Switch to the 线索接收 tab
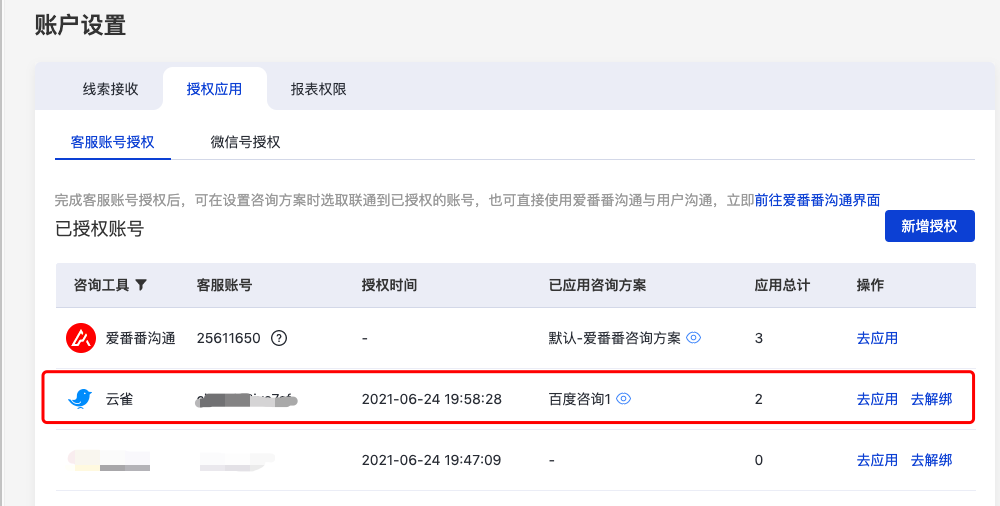 [110, 89]
